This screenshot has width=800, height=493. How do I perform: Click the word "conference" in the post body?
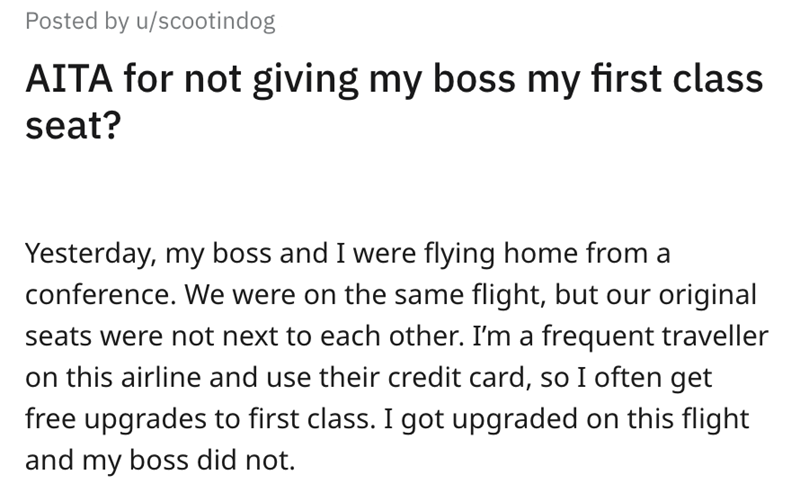(x=88, y=298)
